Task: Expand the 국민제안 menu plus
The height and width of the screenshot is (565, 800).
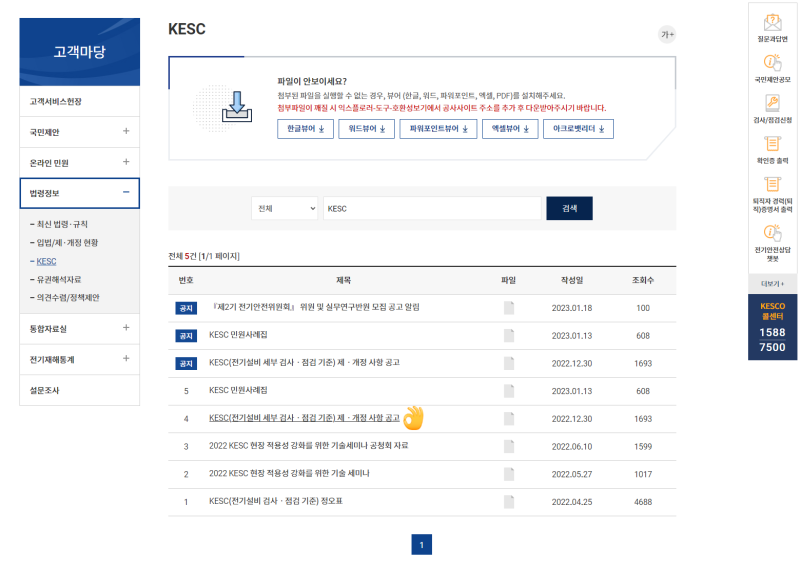Action: [x=126, y=131]
